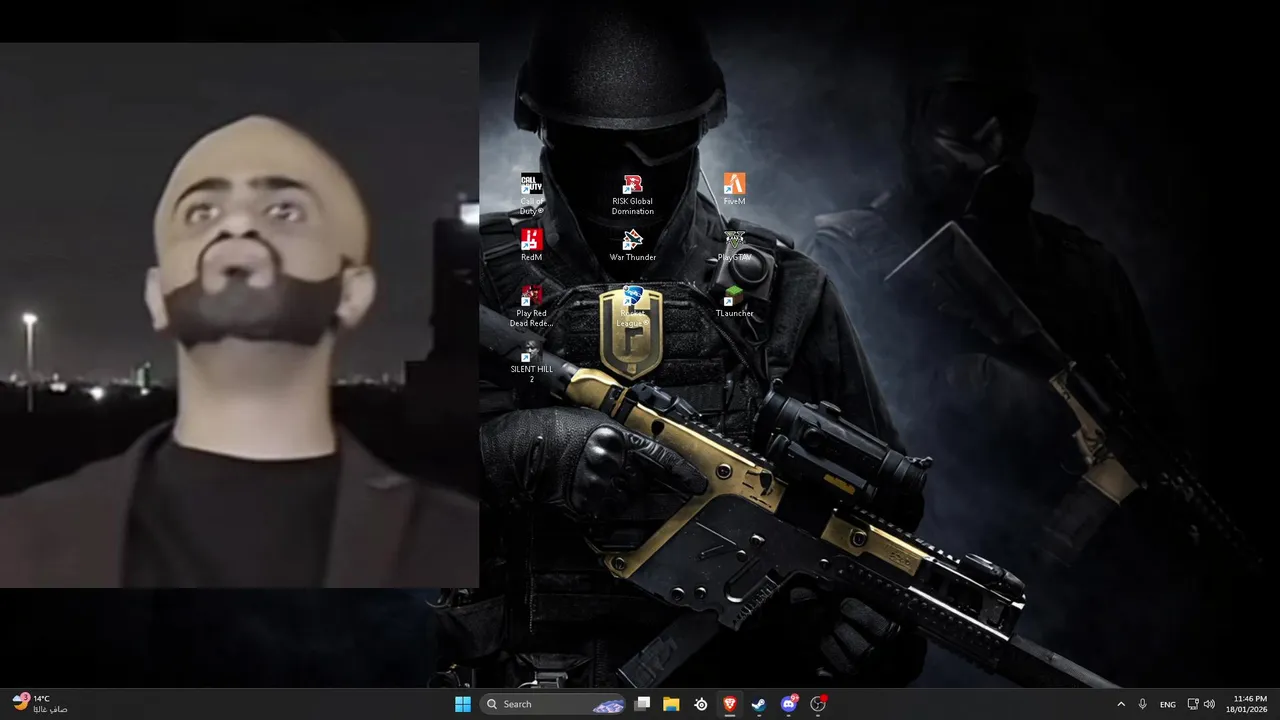1280x720 pixels.
Task: Select the RedM desktop icon
Action: tap(531, 245)
